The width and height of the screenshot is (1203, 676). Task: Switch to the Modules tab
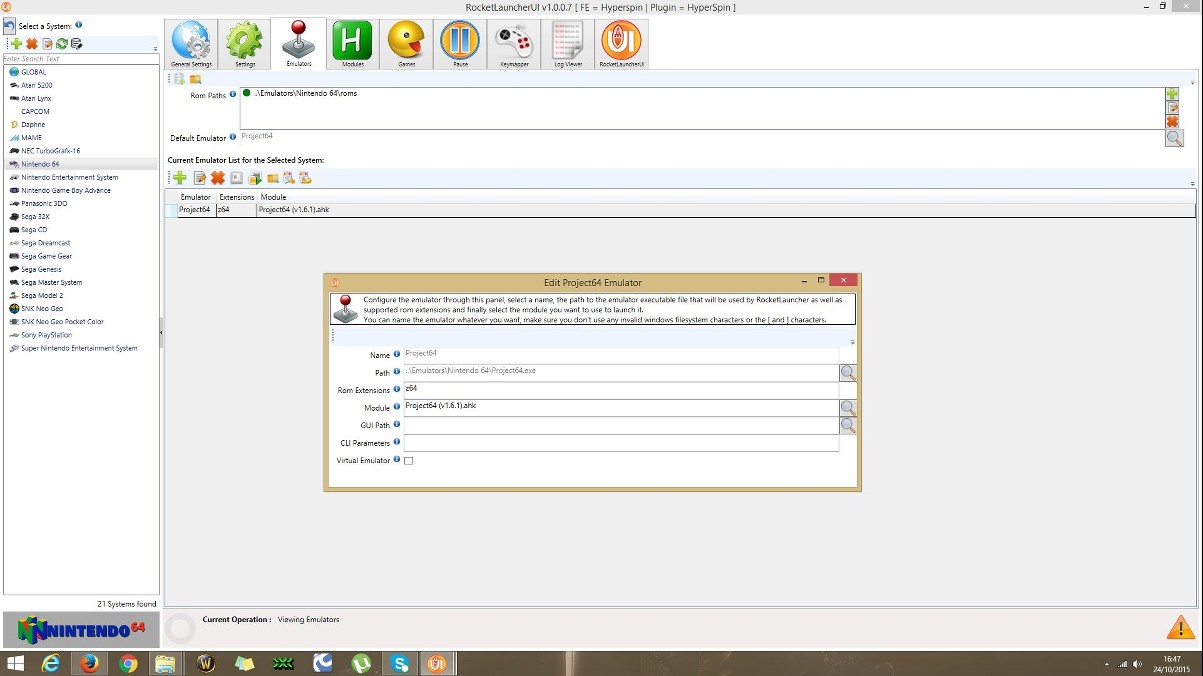352,44
